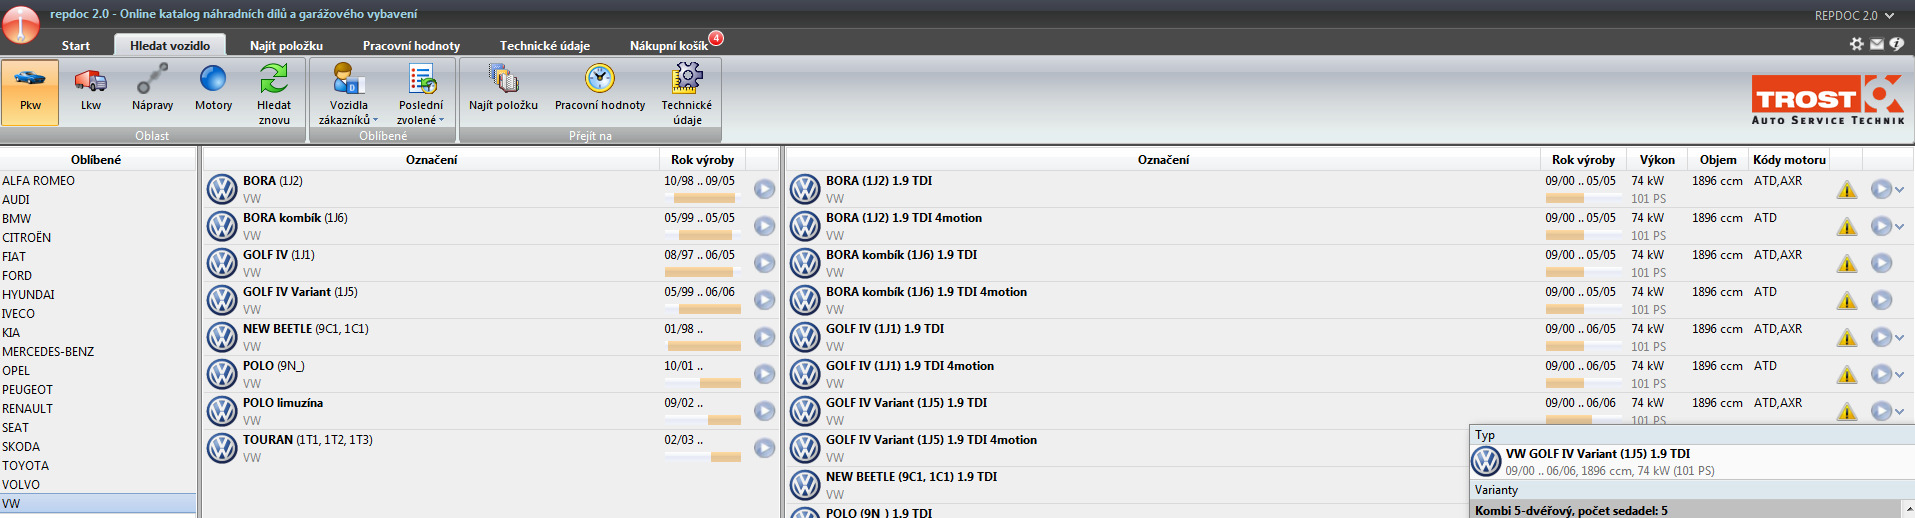The width and height of the screenshot is (1915, 518).
Task: Expand chevron on GOLF IV (1J1) 1.9 TDI 4motion row
Action: coord(1899,375)
